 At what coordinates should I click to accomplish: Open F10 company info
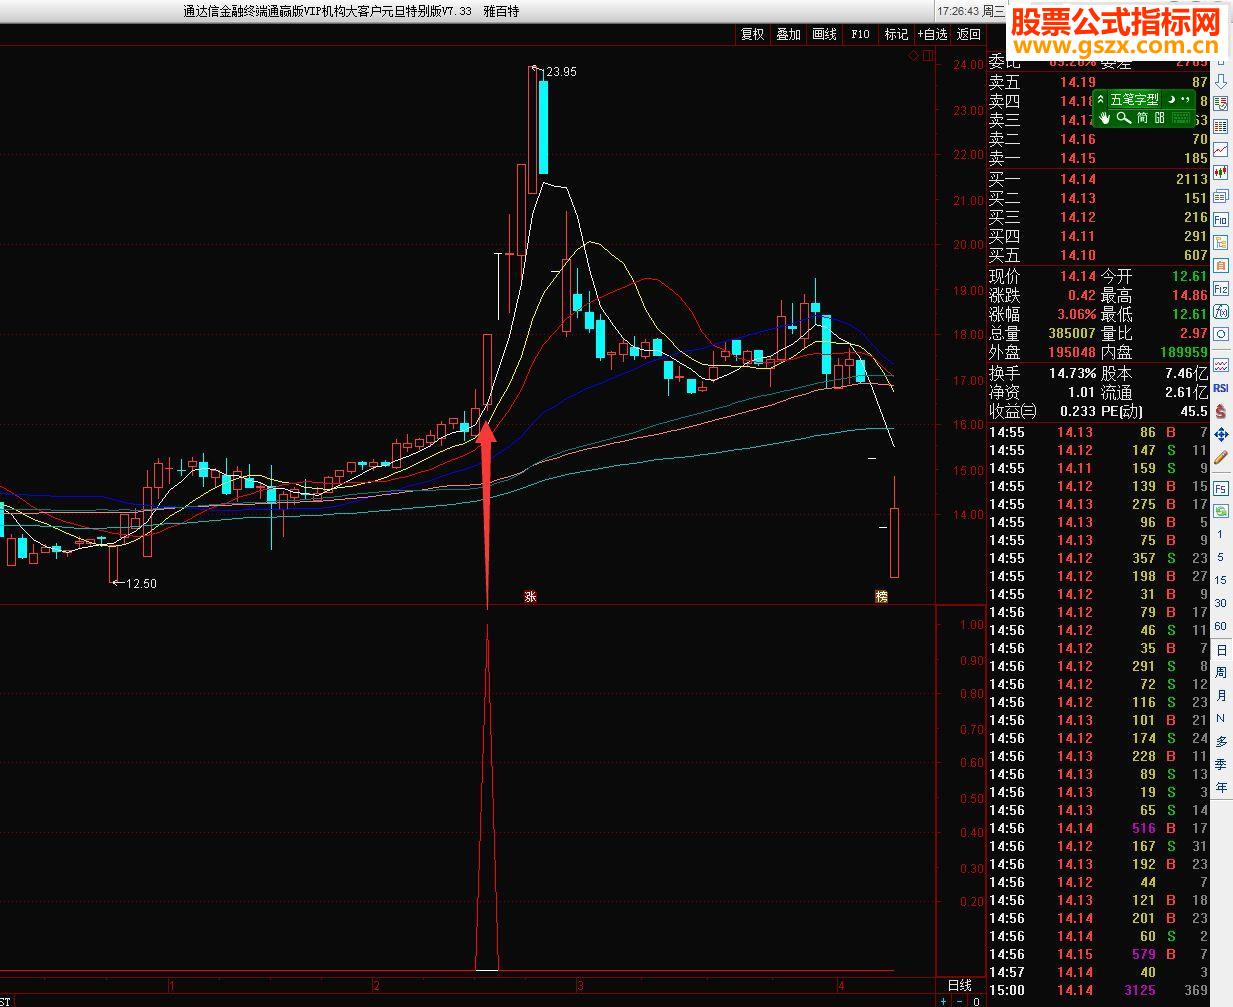point(860,34)
